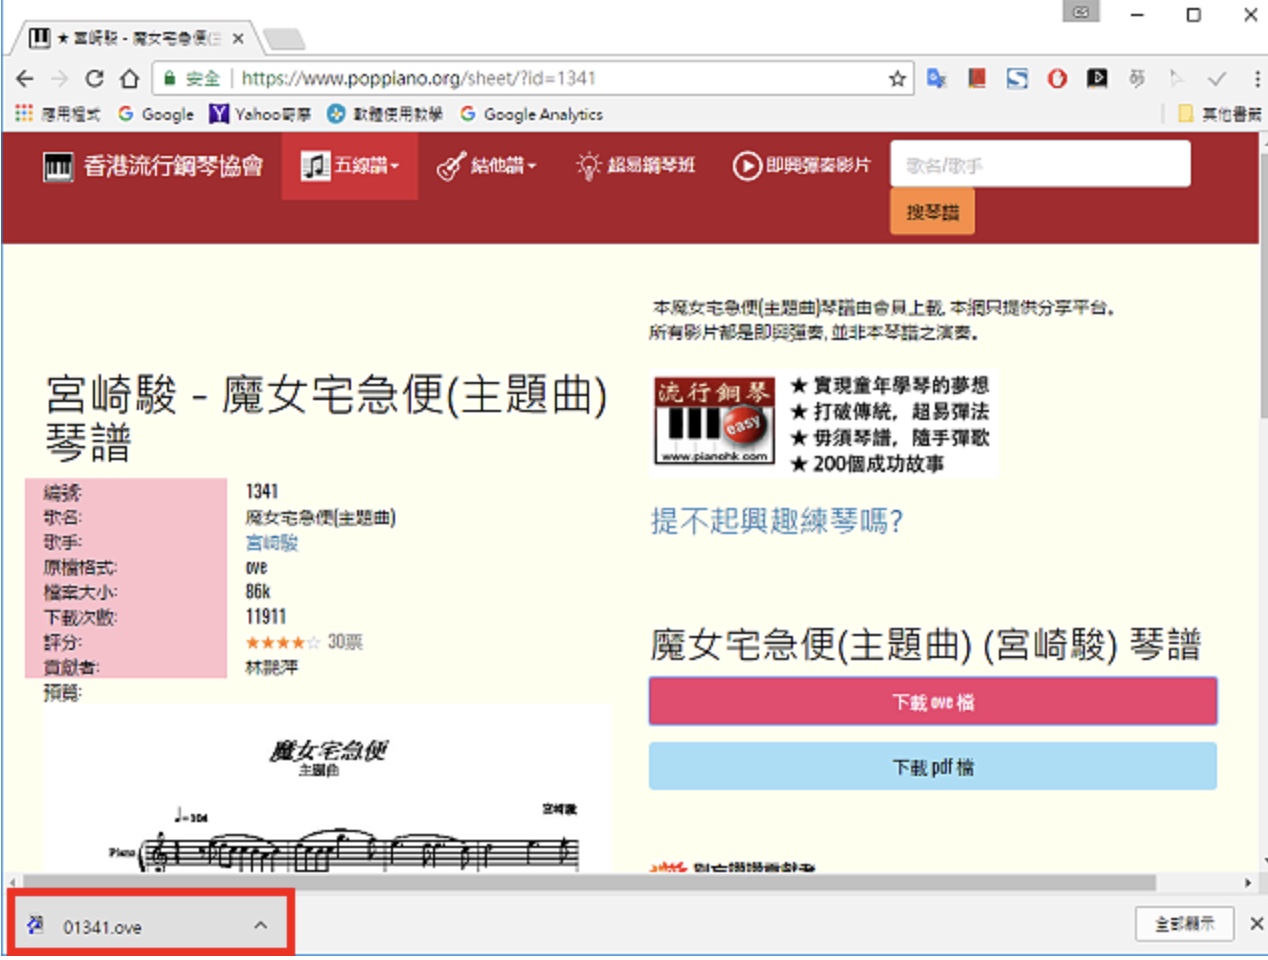Minimize the browser window

(1137, 15)
